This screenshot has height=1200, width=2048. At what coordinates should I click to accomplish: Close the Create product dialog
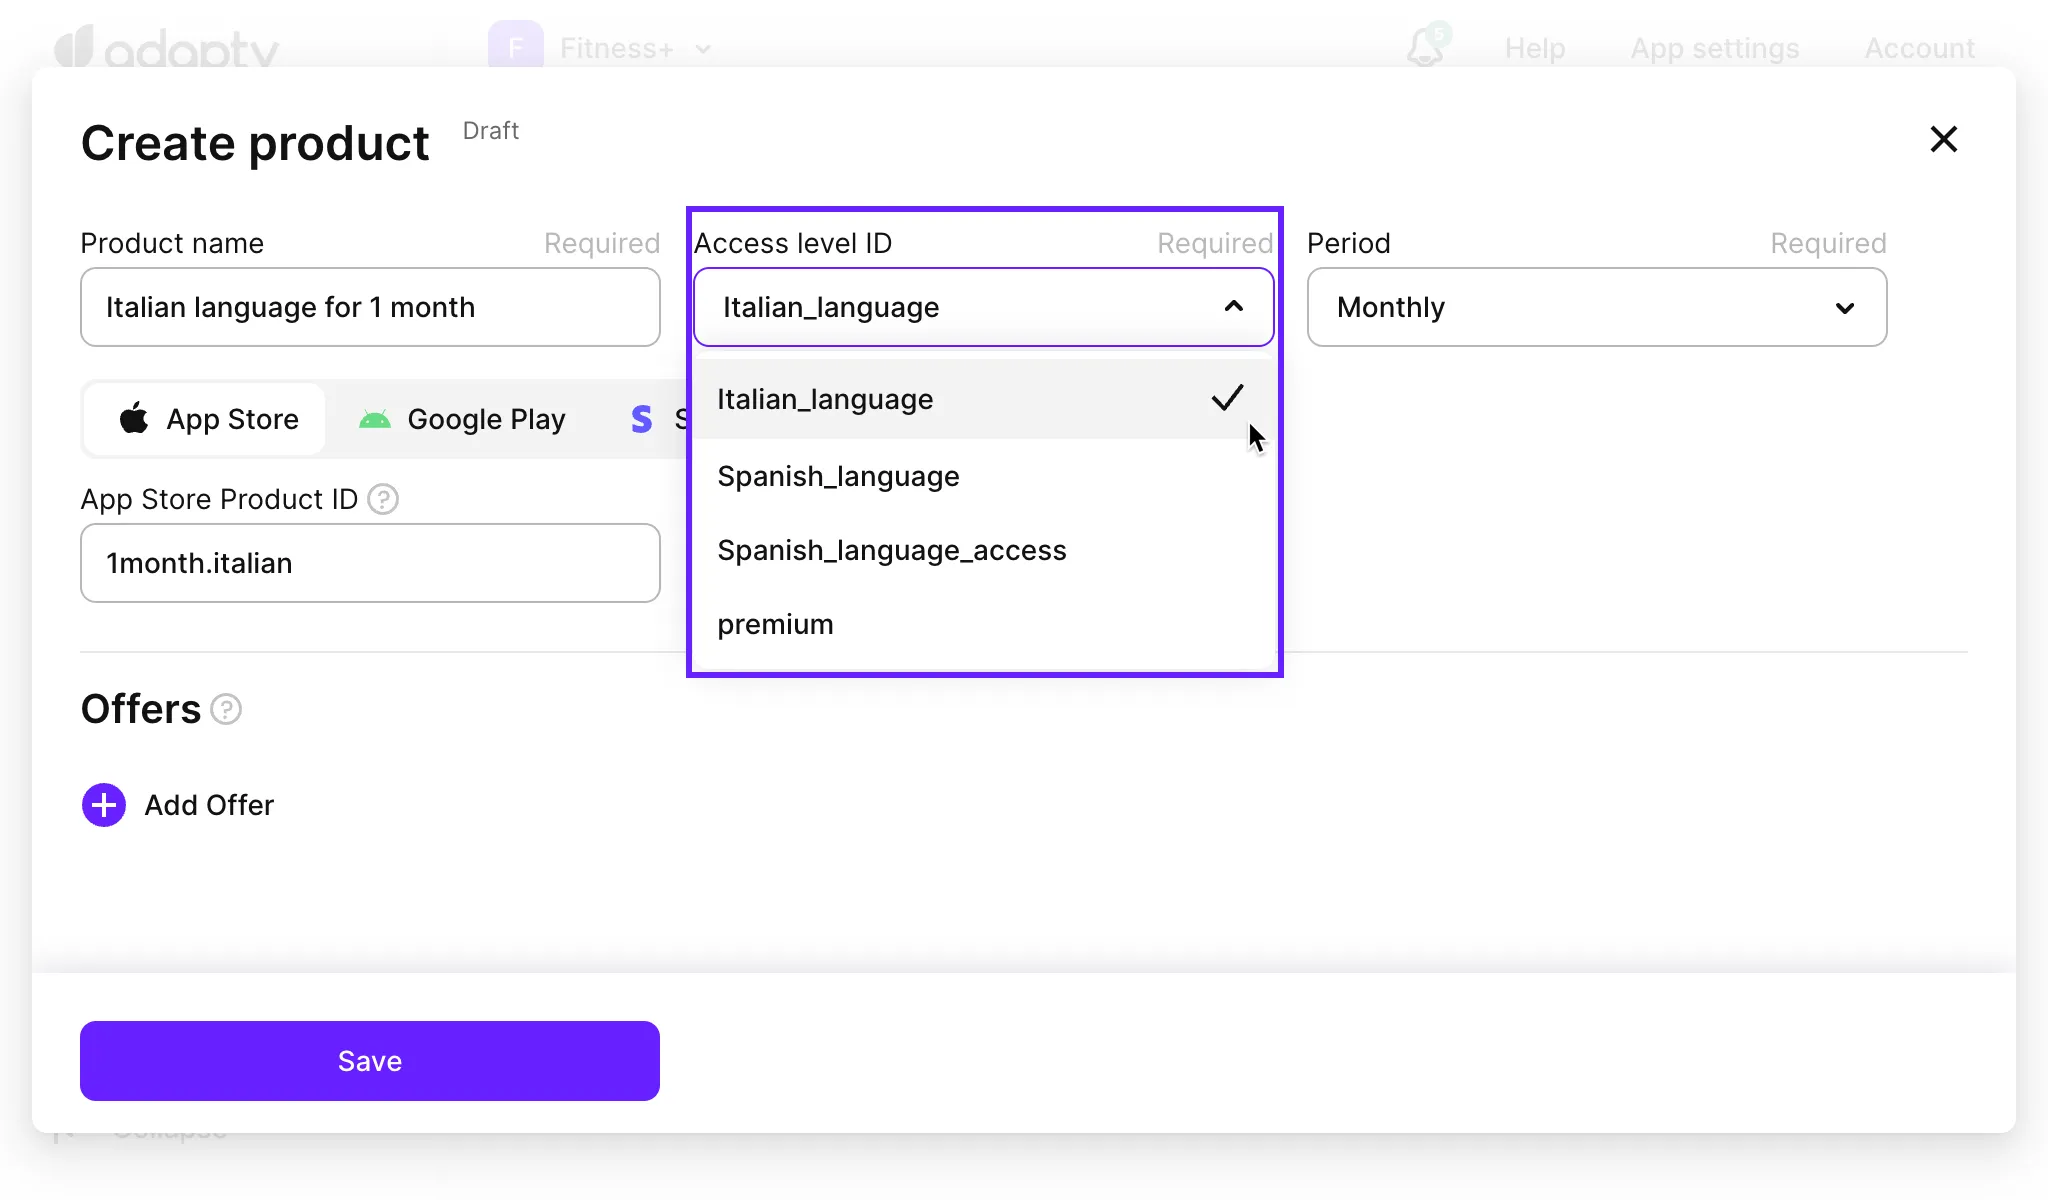point(1943,139)
